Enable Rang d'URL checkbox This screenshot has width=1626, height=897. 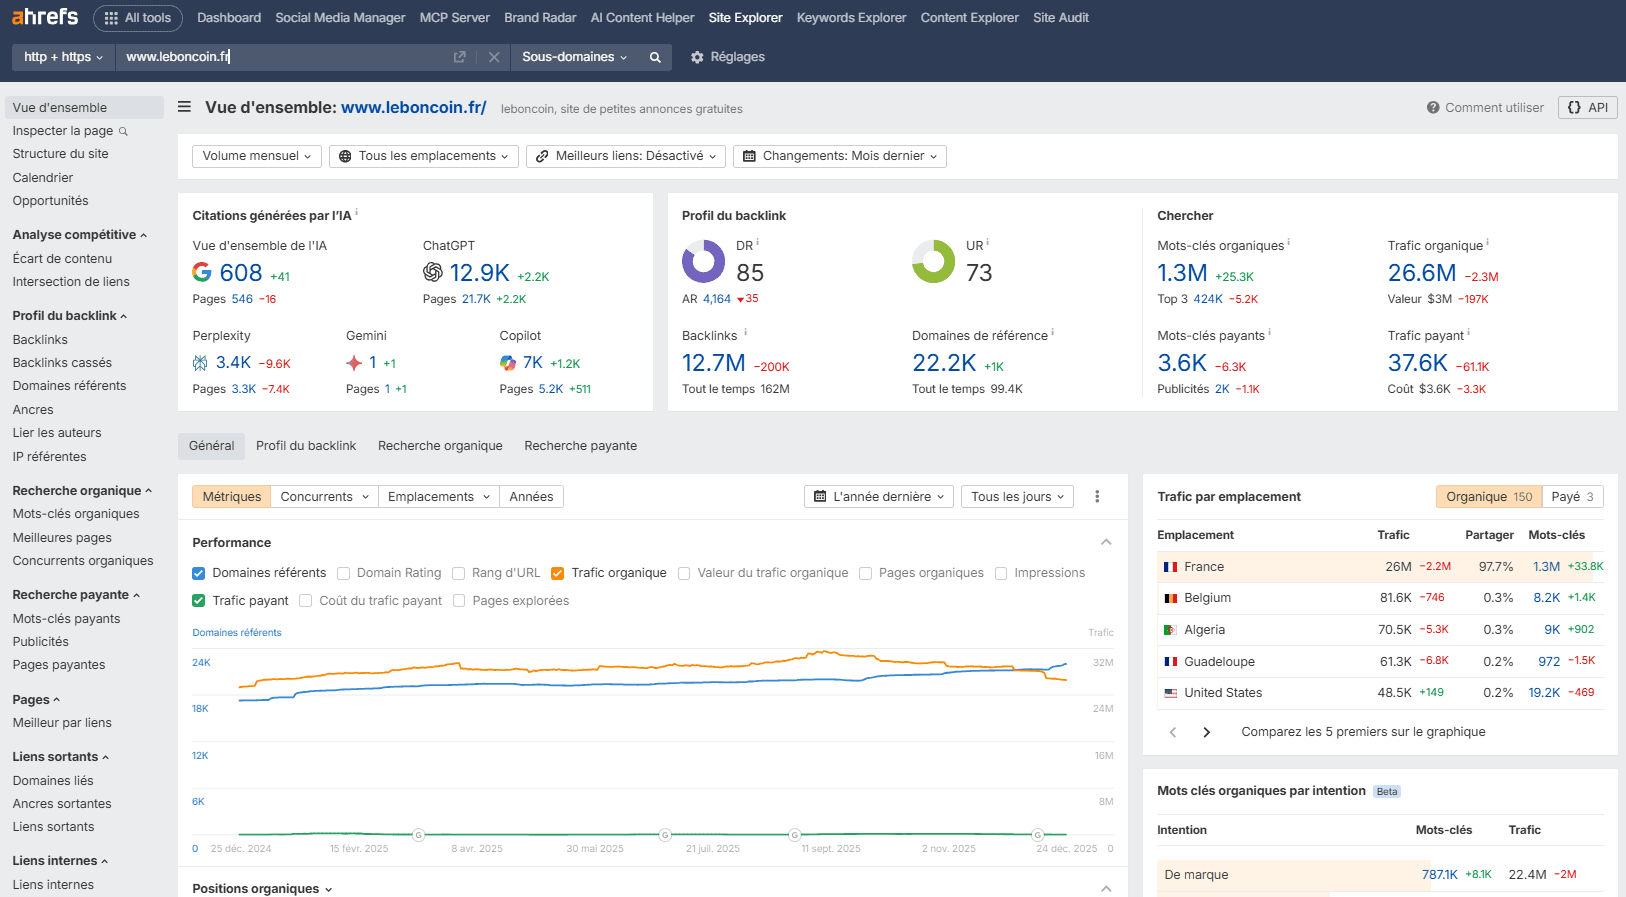click(458, 573)
